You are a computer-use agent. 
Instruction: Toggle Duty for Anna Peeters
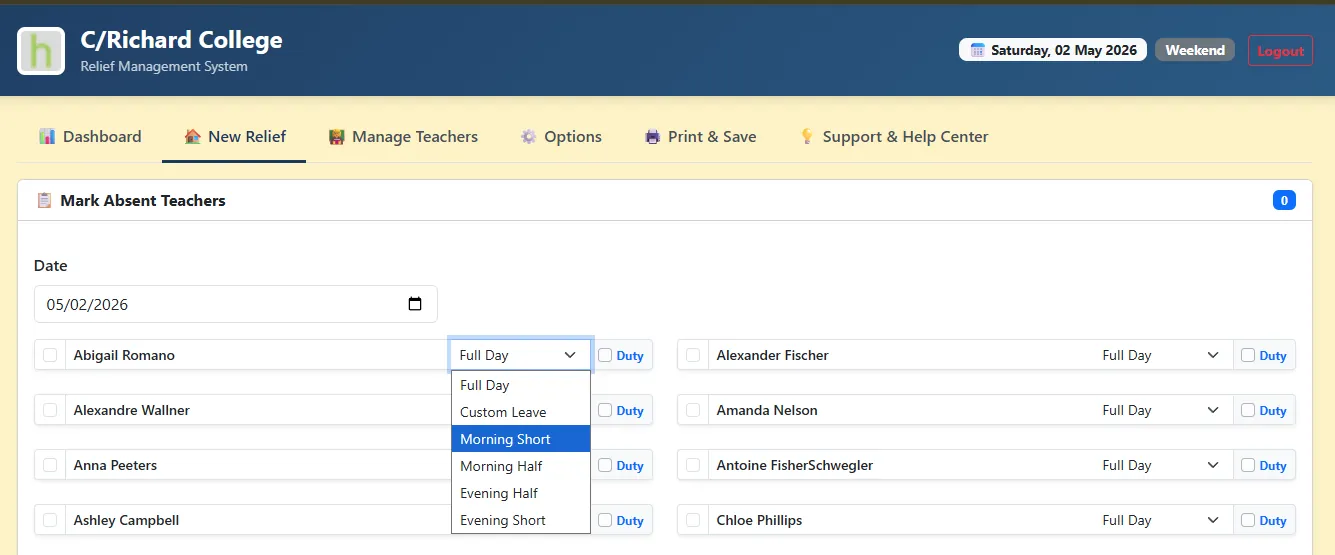[605, 465]
